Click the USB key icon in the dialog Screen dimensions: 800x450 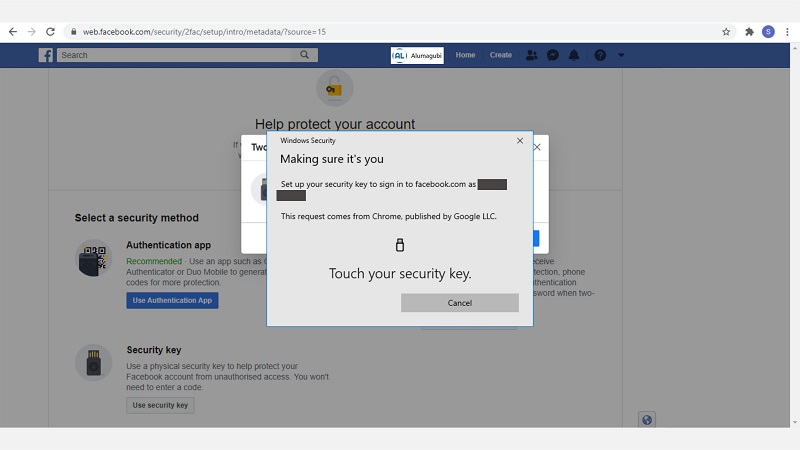coord(400,245)
